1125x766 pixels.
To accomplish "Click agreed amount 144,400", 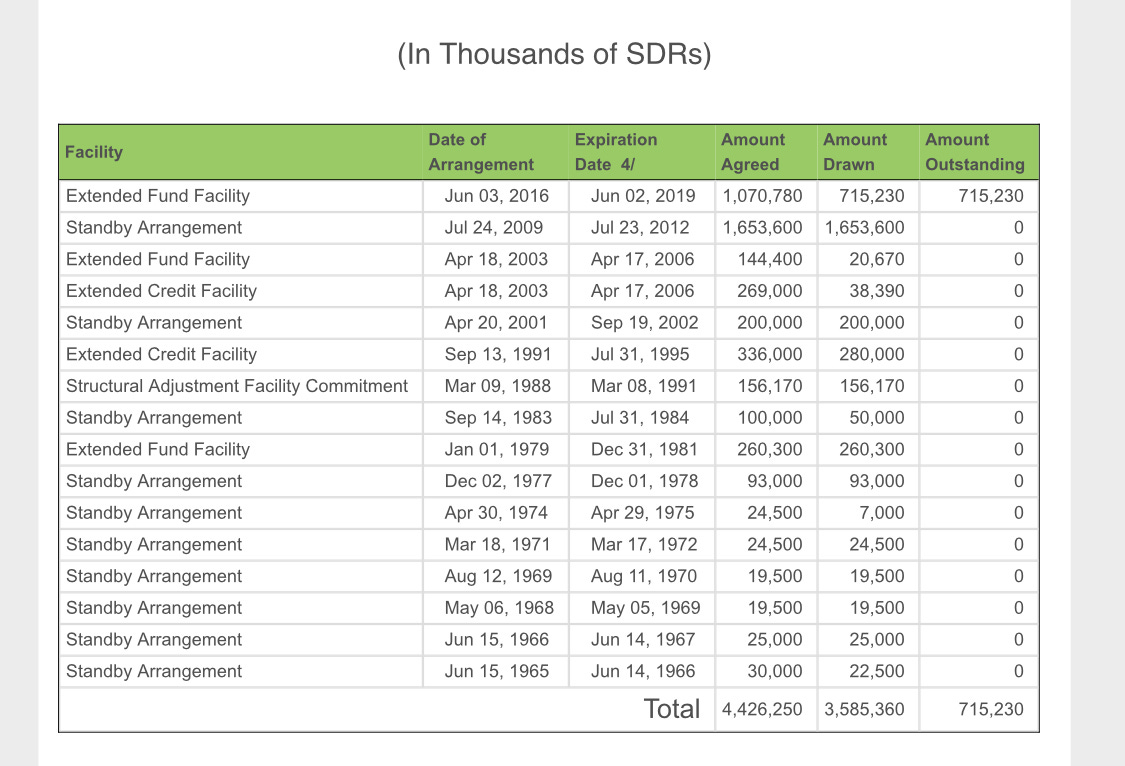I will pyautogui.click(x=770, y=259).
